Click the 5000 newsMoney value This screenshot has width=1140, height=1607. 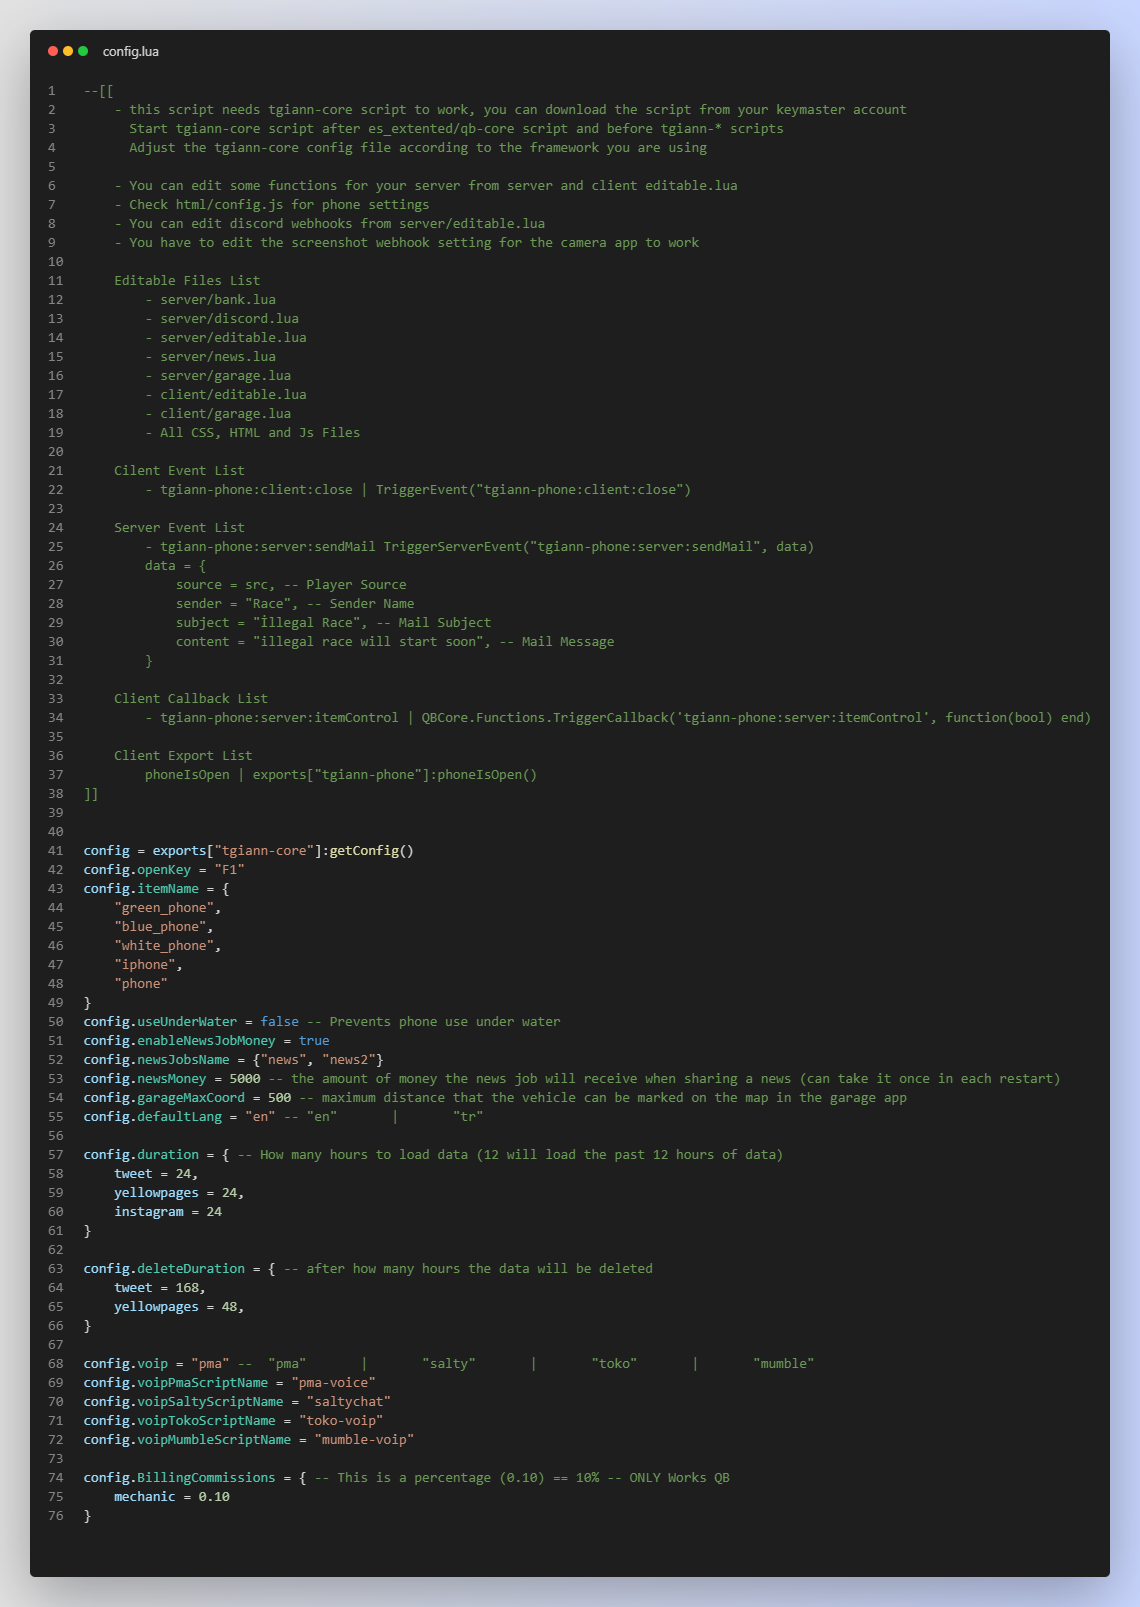(x=245, y=1079)
